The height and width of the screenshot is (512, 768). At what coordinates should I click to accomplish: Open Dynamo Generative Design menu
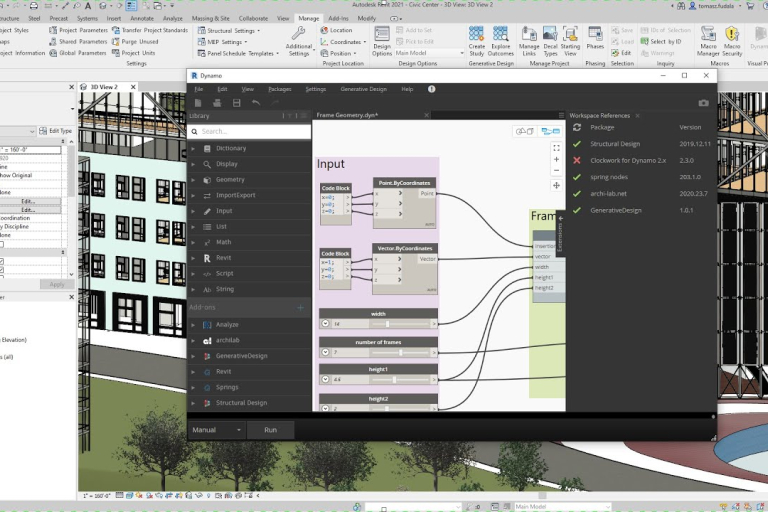click(x=363, y=89)
